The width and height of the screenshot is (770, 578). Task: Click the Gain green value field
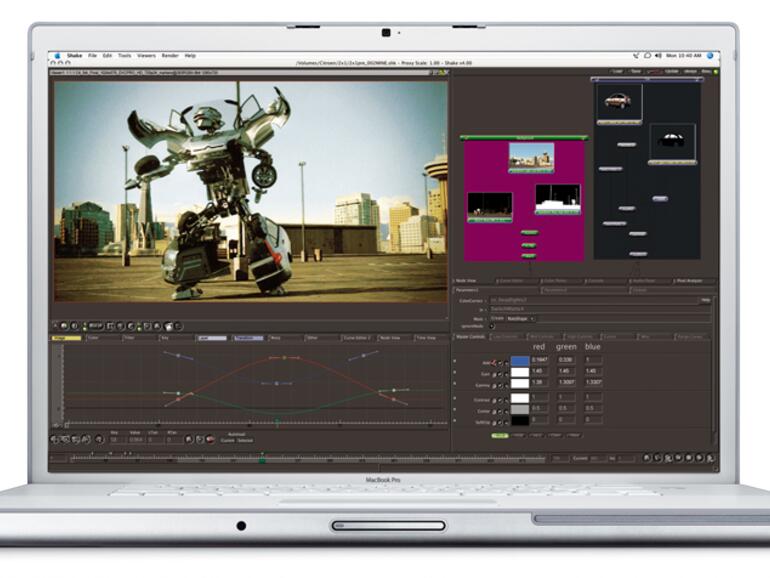point(566,371)
